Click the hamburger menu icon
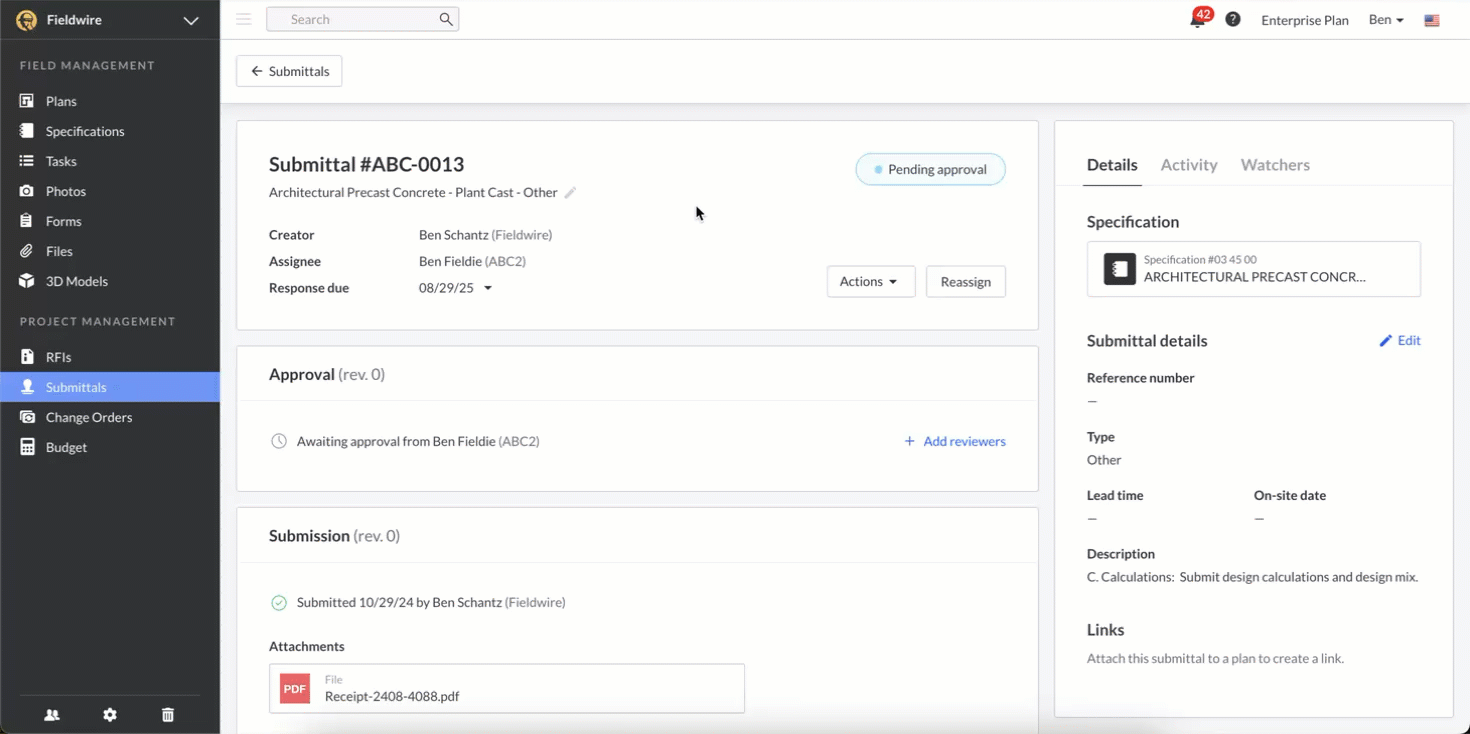The width and height of the screenshot is (1470, 734). 244,19
